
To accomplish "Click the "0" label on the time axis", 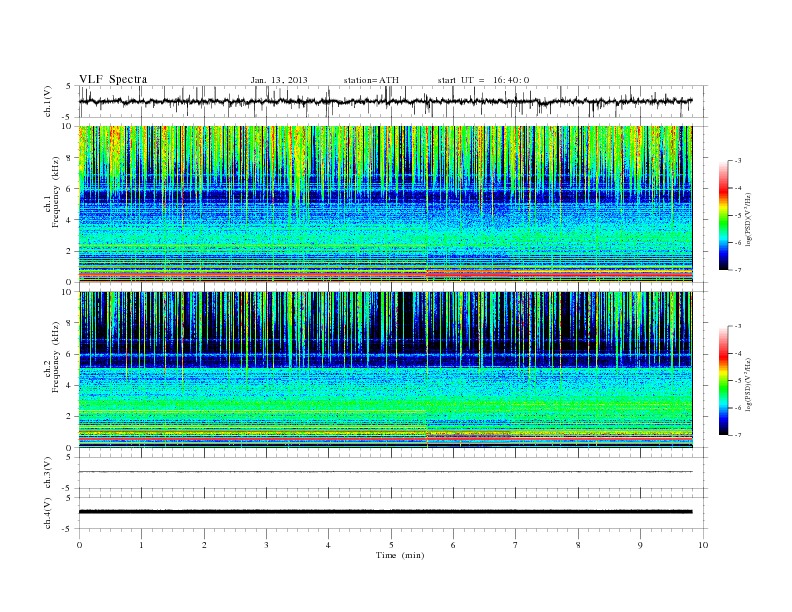I will 79,545.
